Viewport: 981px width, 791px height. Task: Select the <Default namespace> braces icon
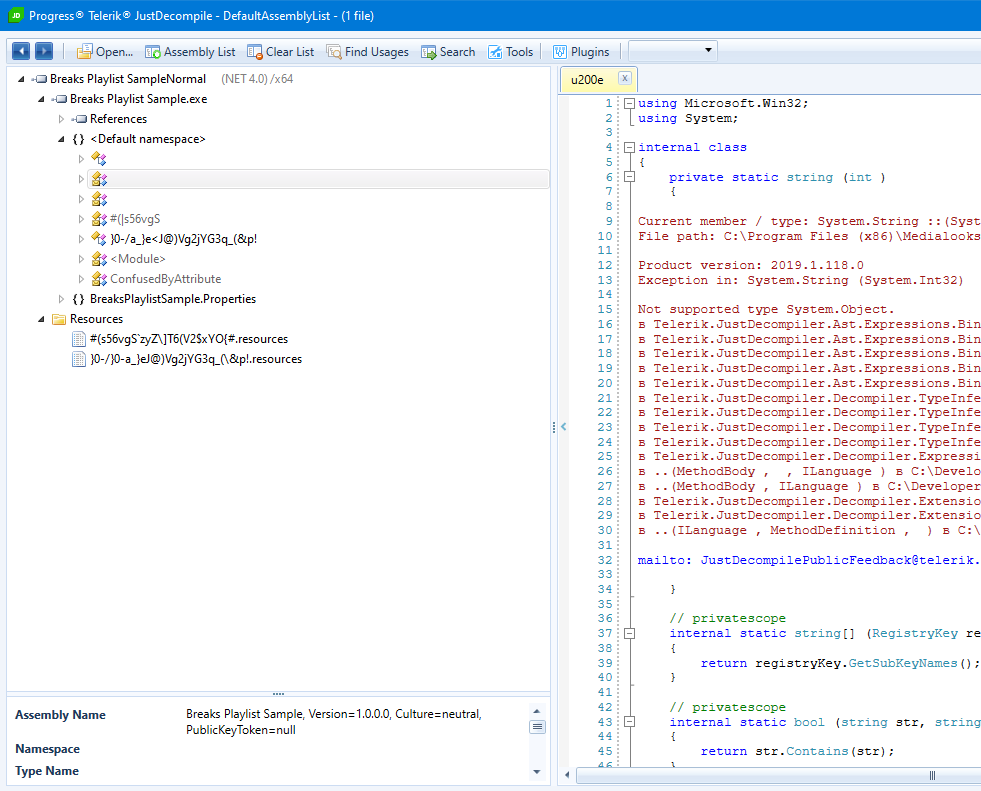point(78,139)
